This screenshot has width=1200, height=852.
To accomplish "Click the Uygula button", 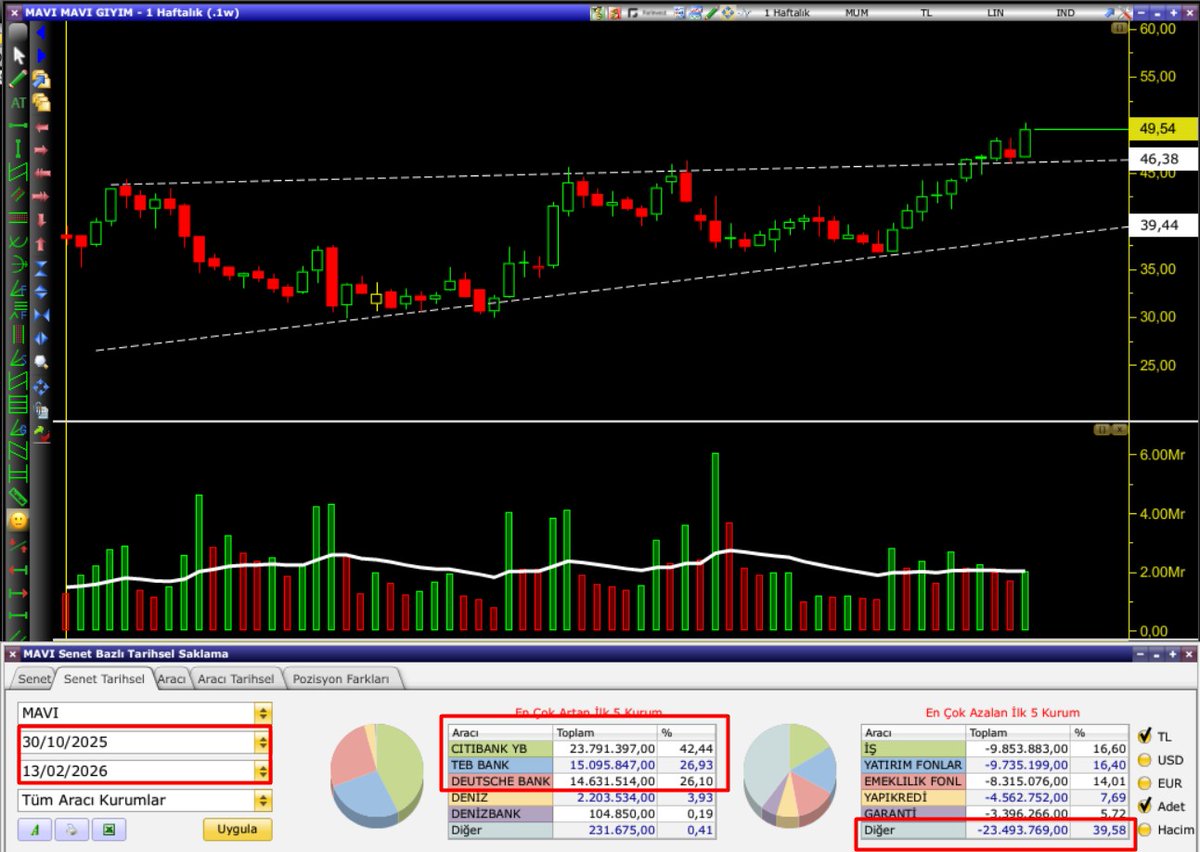I will tap(237, 830).
